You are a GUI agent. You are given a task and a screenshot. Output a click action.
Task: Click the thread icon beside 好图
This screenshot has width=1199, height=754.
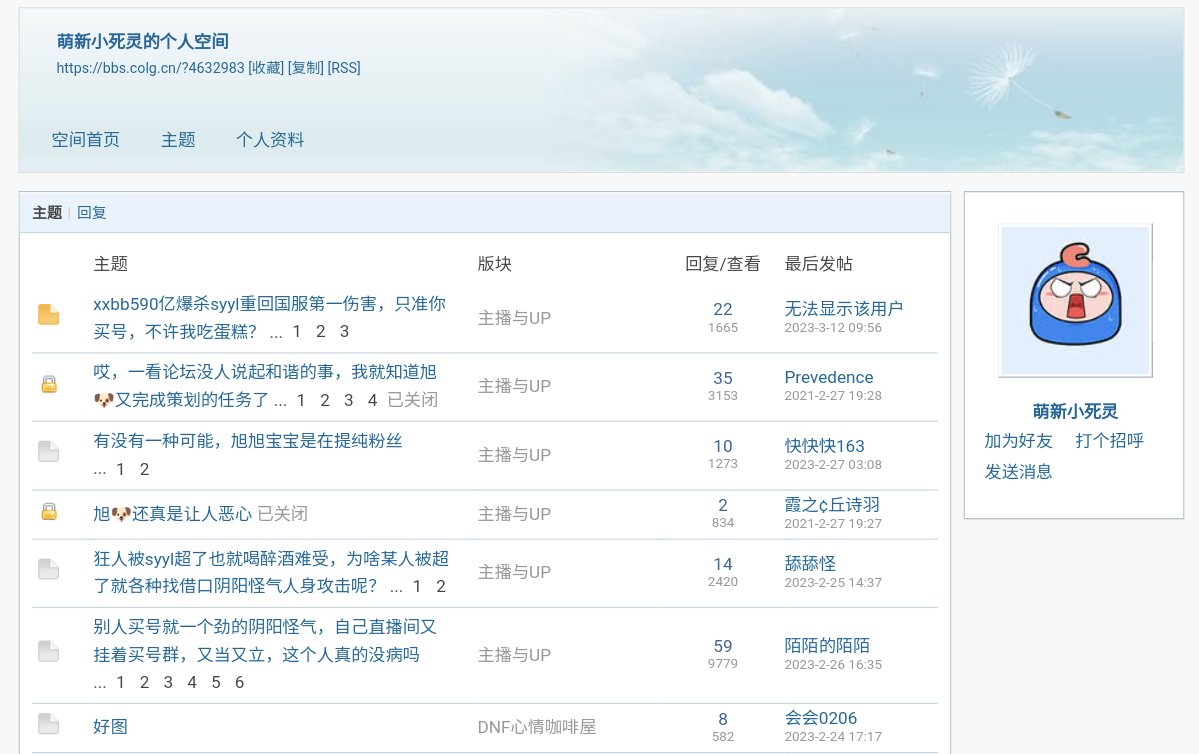point(48,723)
